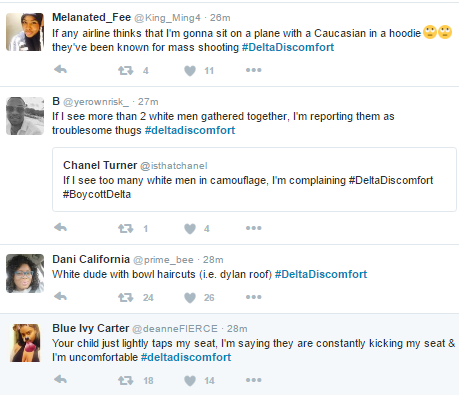The height and width of the screenshot is (395, 459).
Task: Open more options on Melanated_Fee's tweet
Action: (x=254, y=70)
